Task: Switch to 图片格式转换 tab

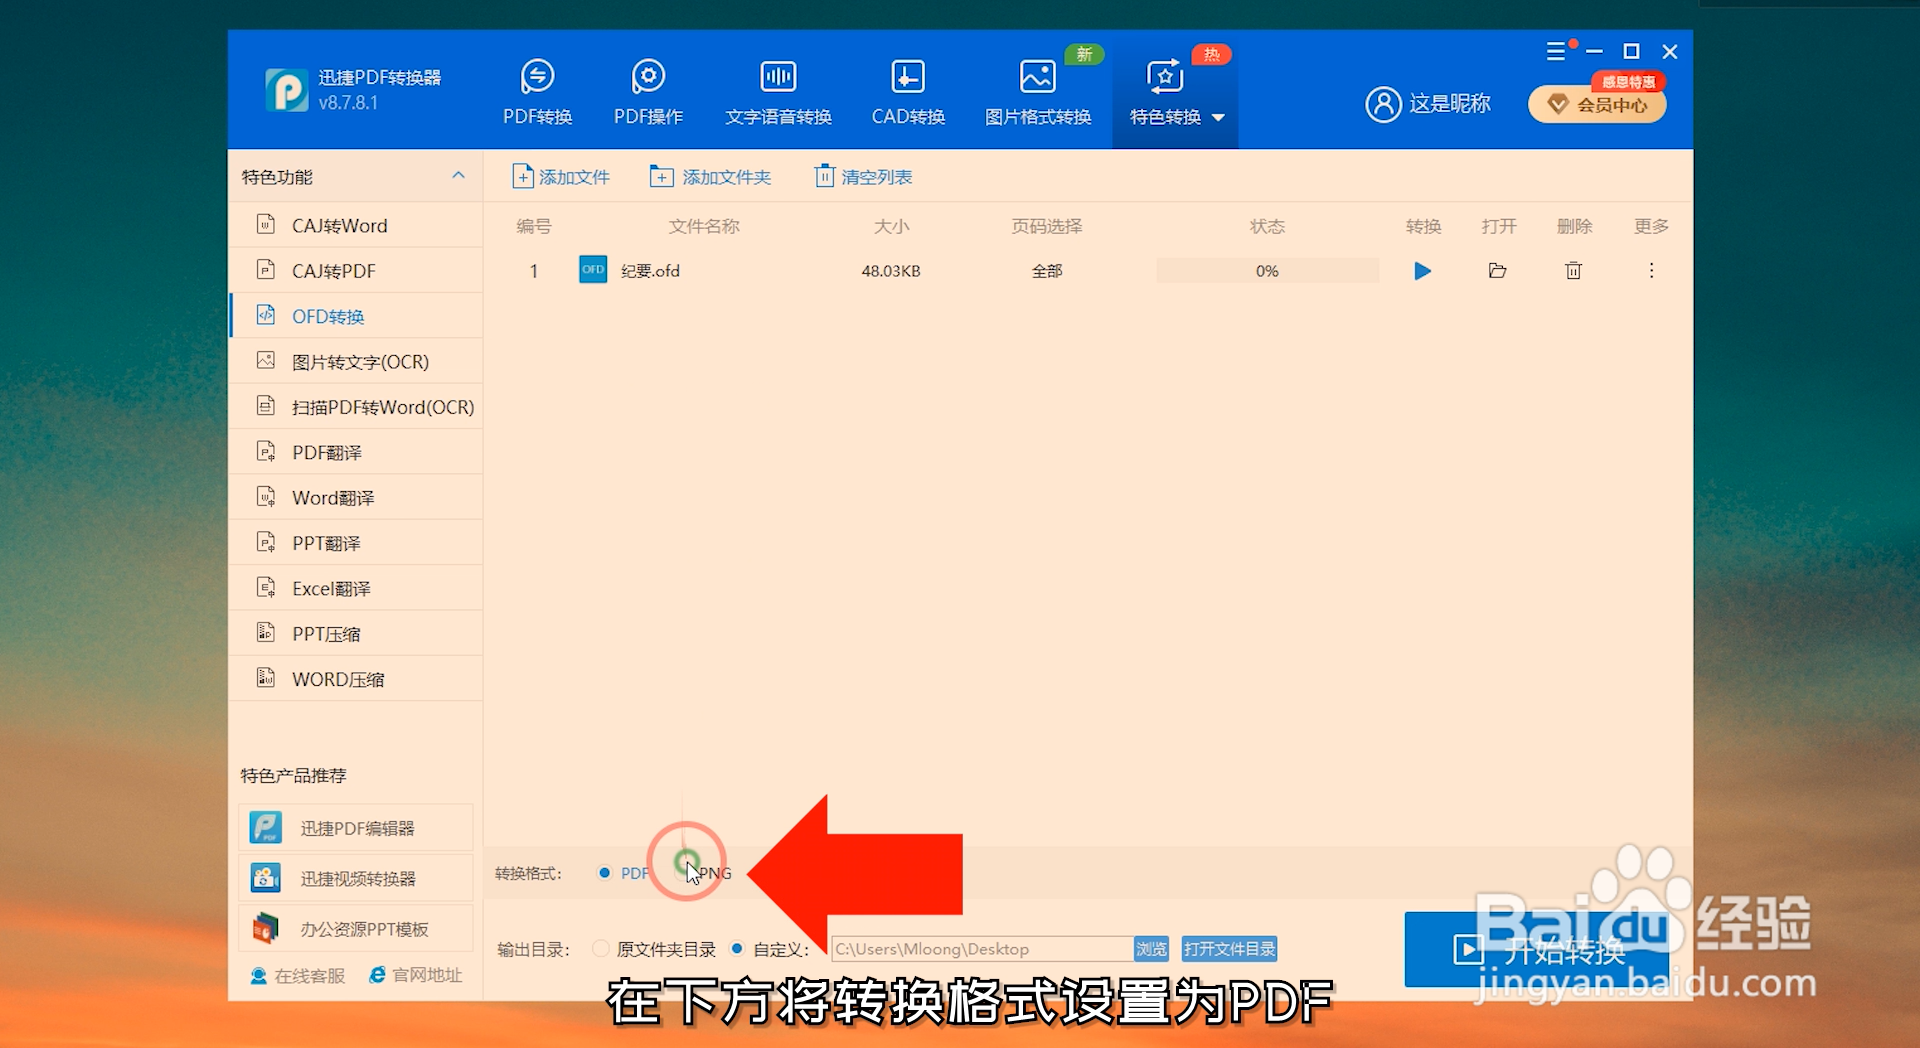Action: 1038,92
